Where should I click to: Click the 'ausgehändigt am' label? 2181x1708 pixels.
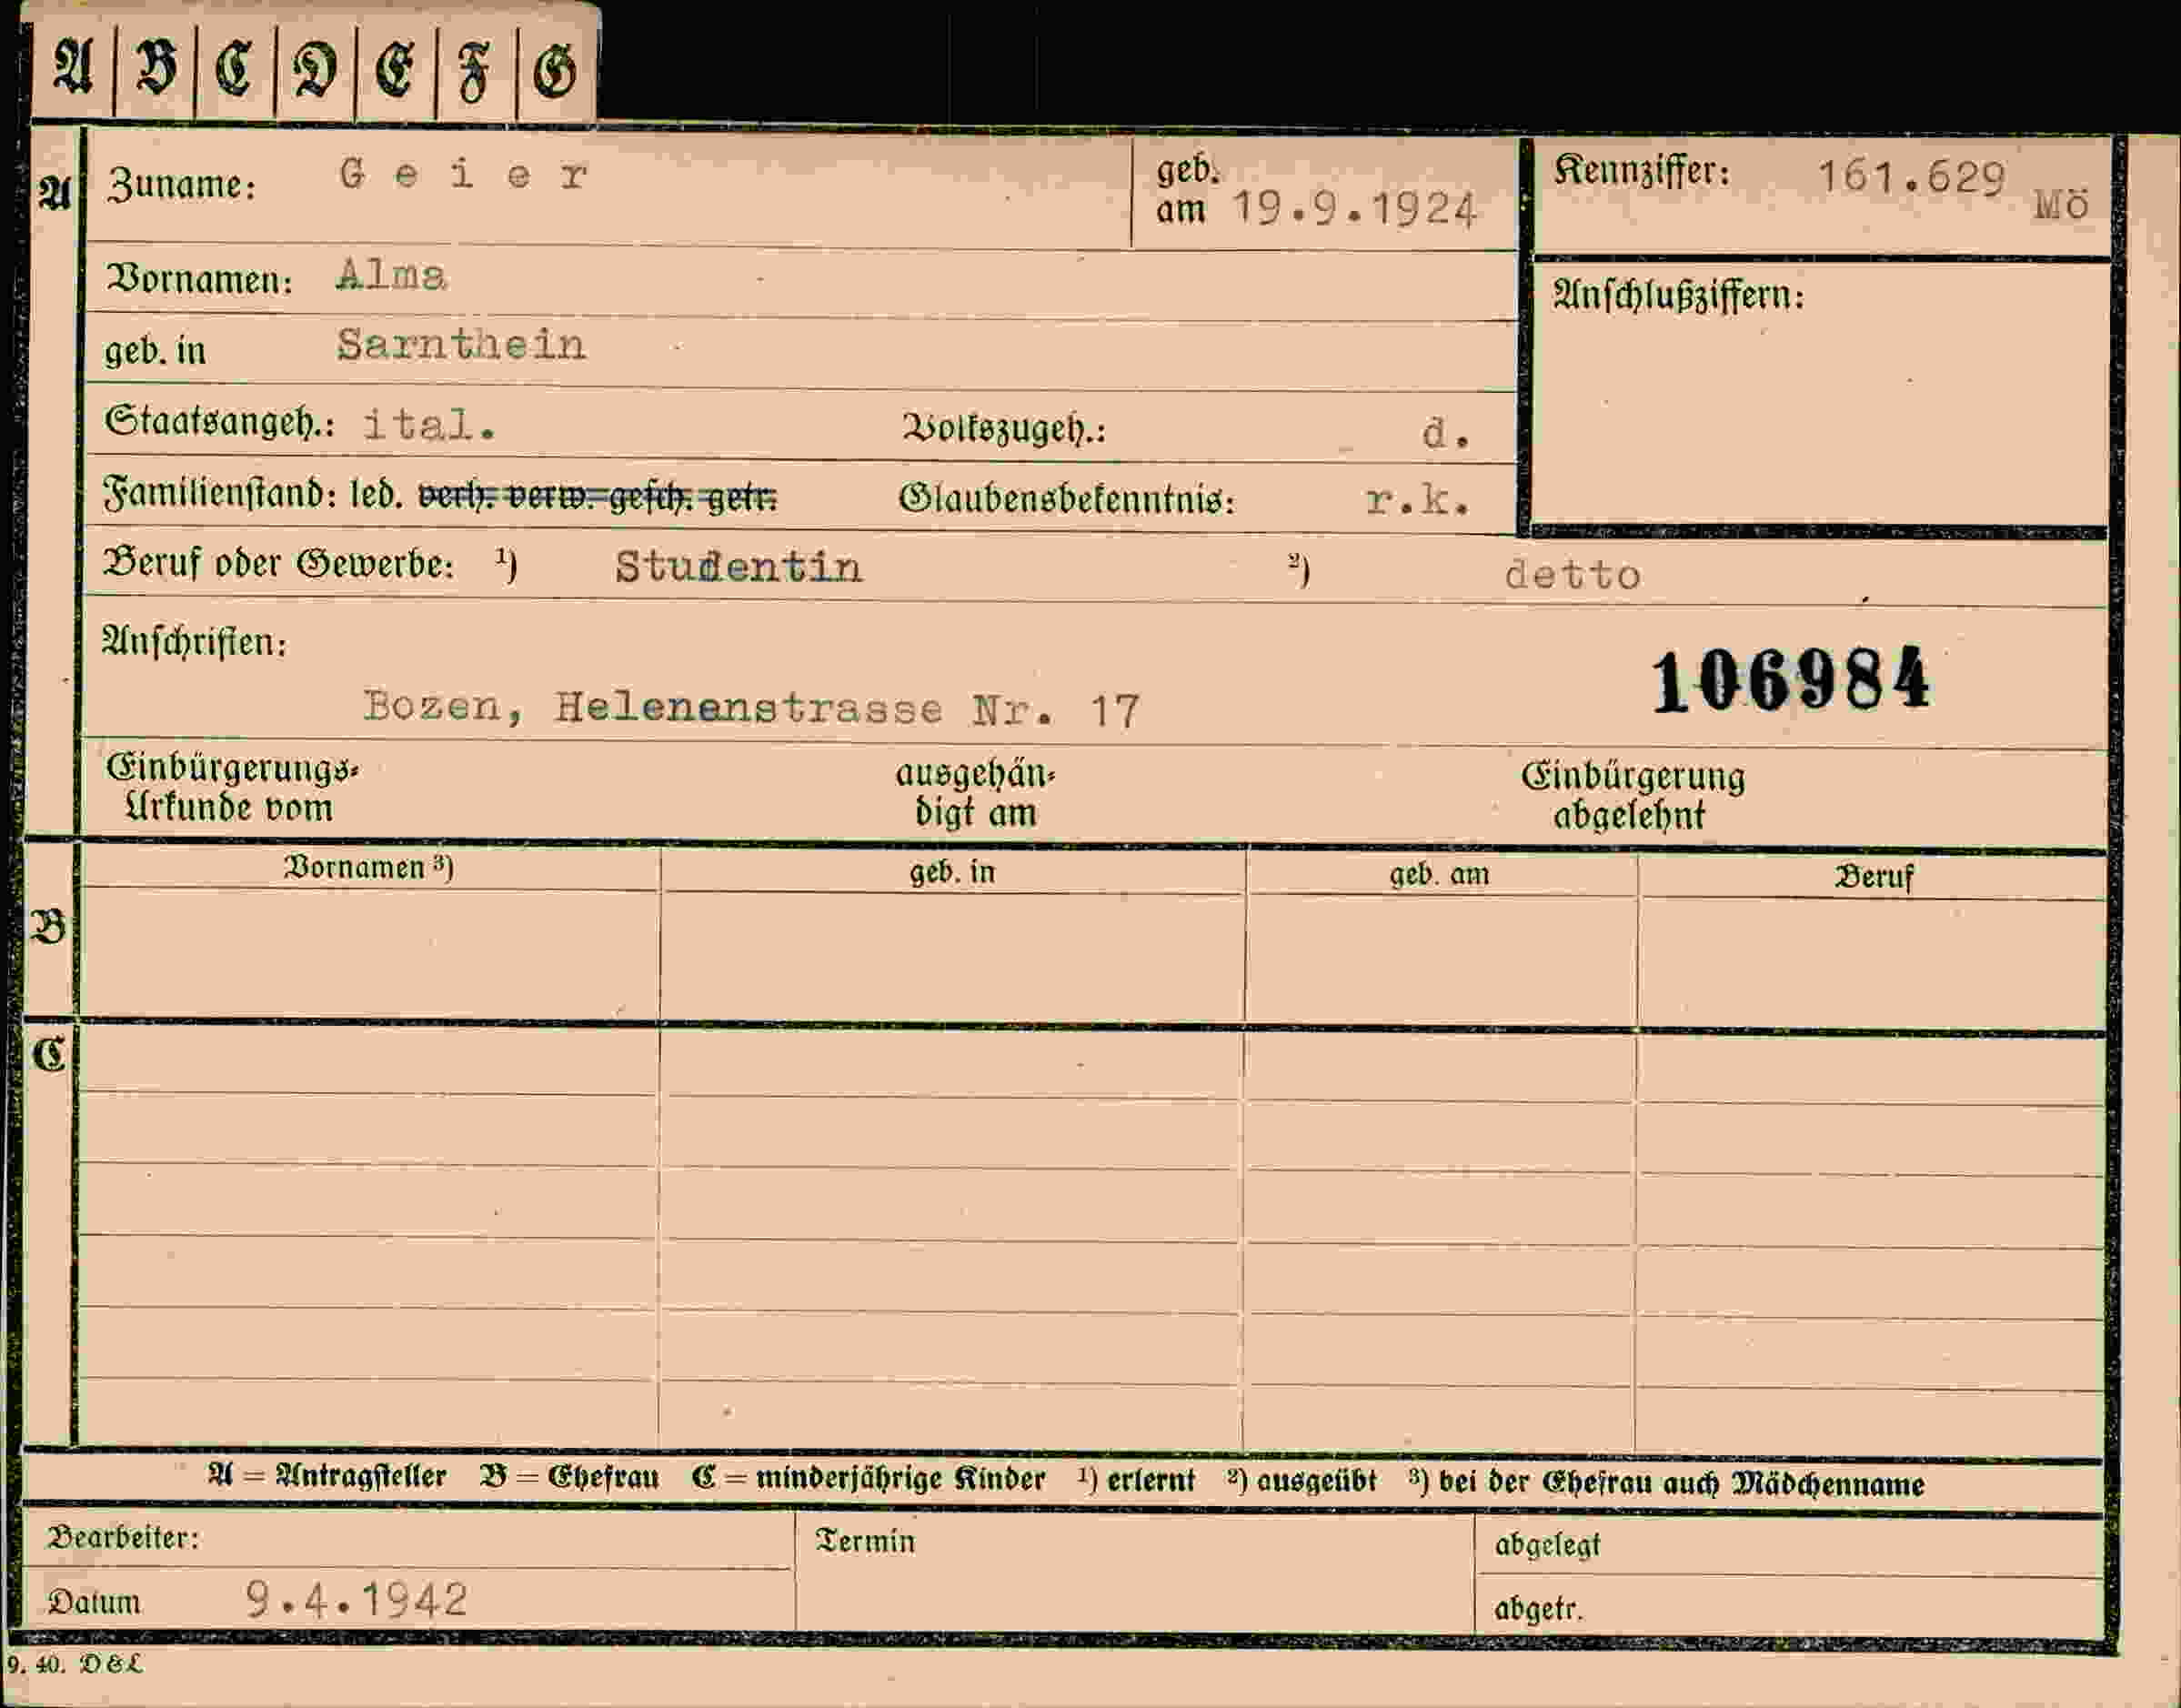[x=975, y=793]
